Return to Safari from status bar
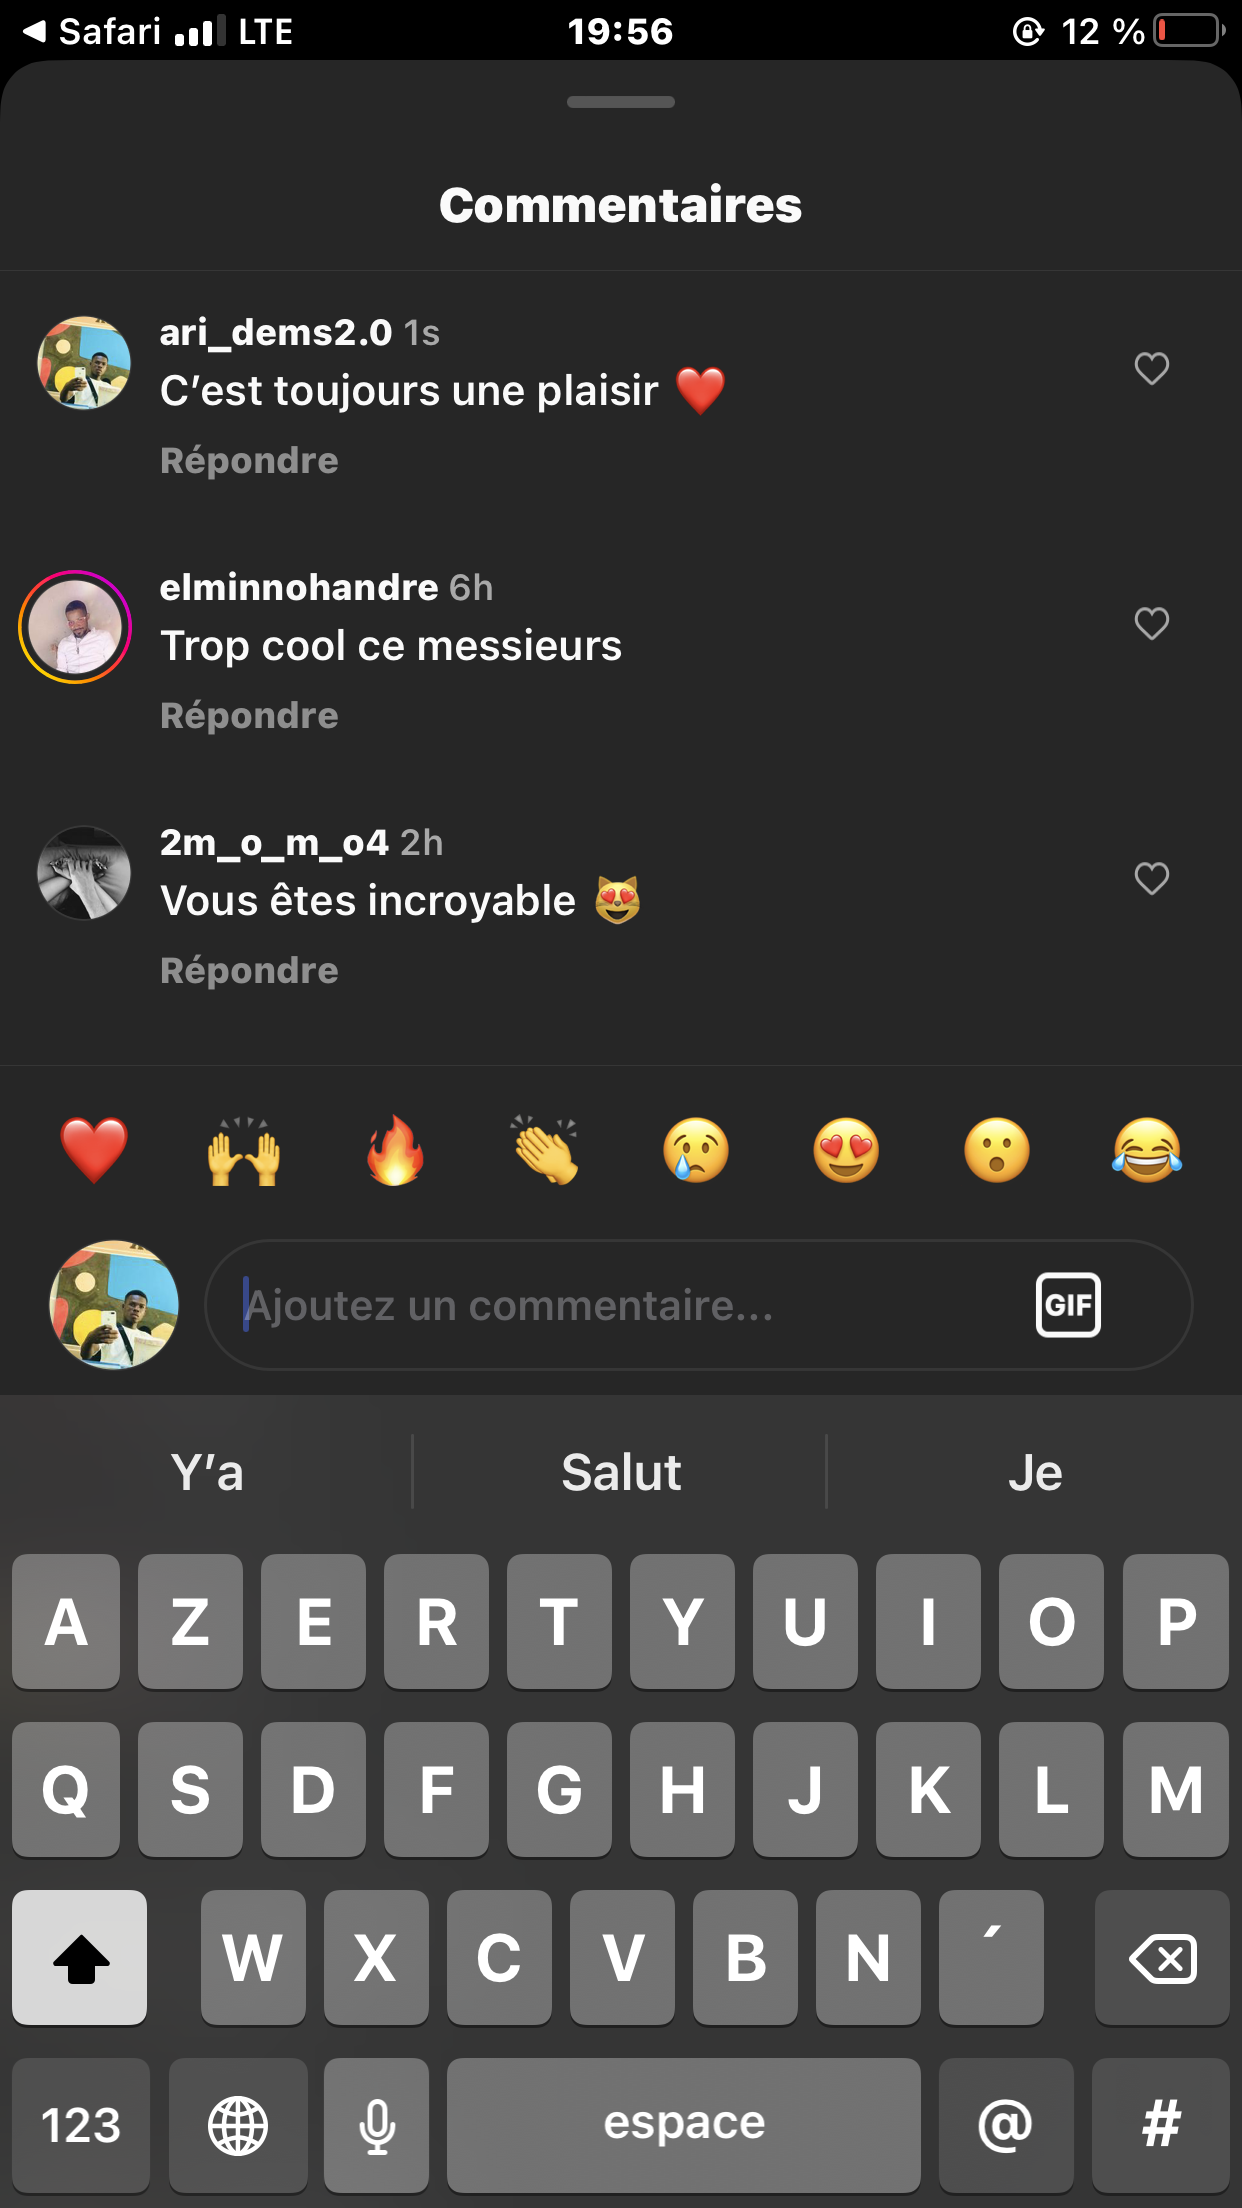Screen dimensions: 1242x2208 click(90, 31)
